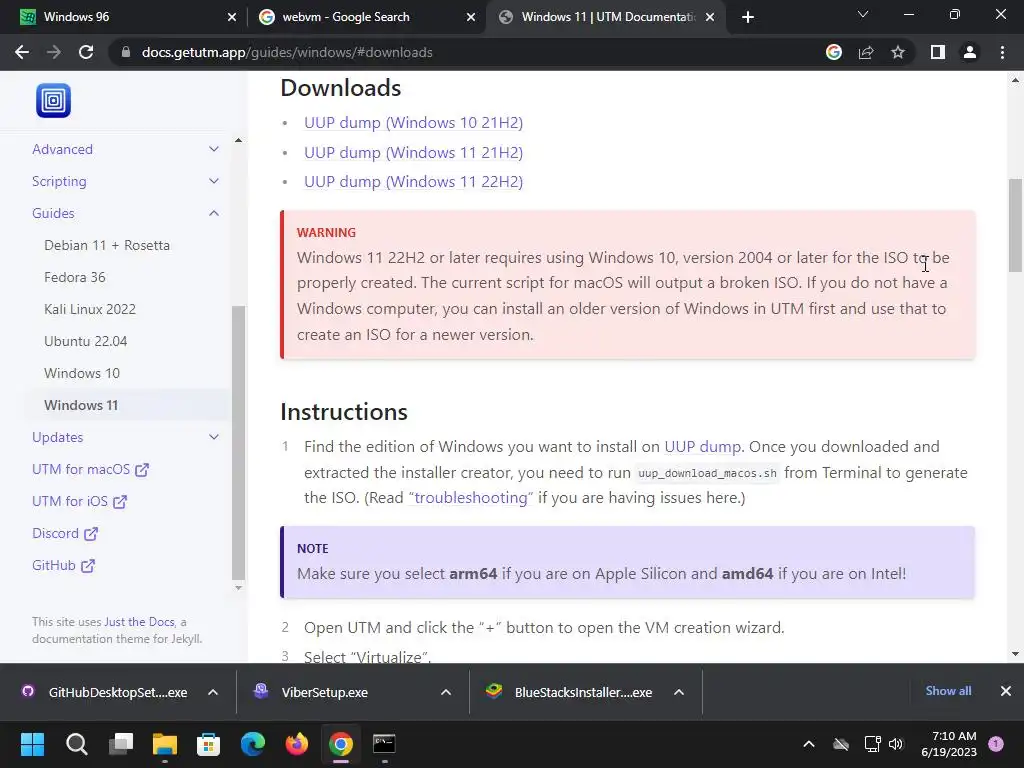
Task: Open the tab search dropdown arrow
Action: [x=863, y=14]
